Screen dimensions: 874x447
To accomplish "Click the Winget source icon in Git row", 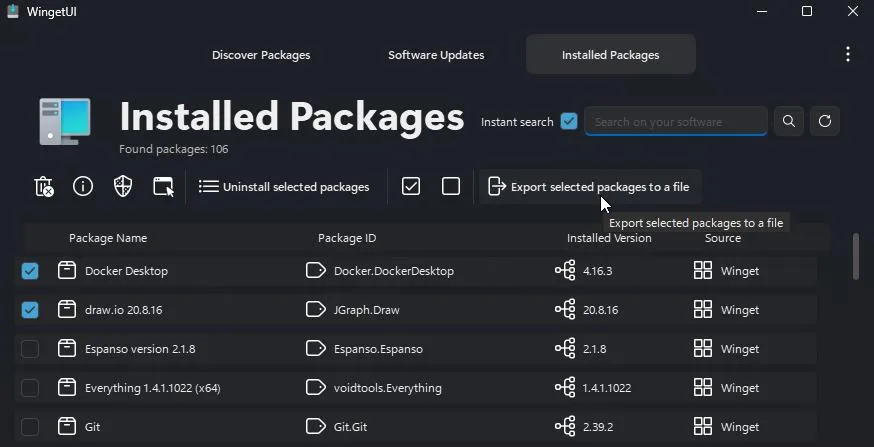I will pos(703,427).
